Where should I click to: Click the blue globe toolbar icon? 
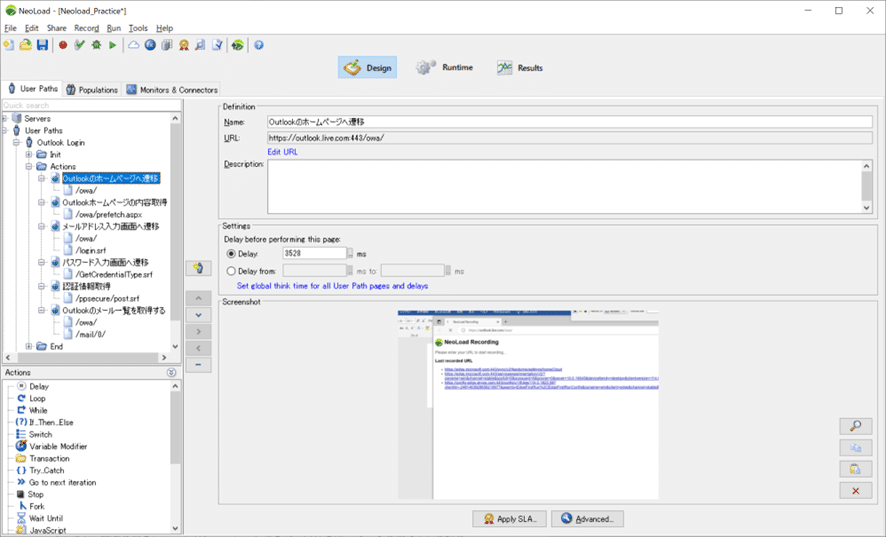tap(150, 45)
